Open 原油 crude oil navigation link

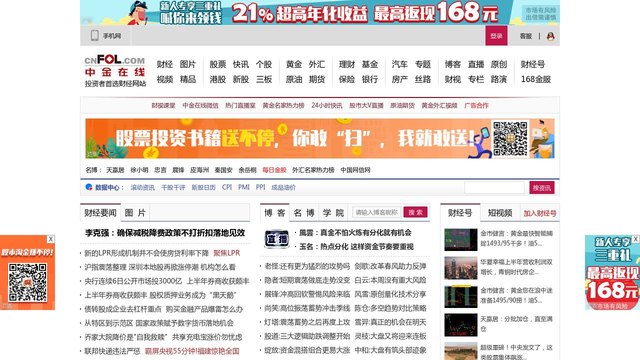click(294, 79)
